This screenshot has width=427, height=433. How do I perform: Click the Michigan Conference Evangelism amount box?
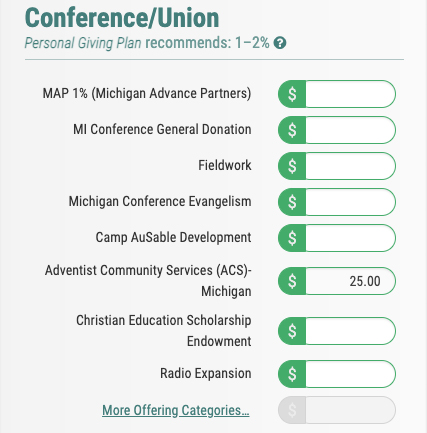pos(350,202)
